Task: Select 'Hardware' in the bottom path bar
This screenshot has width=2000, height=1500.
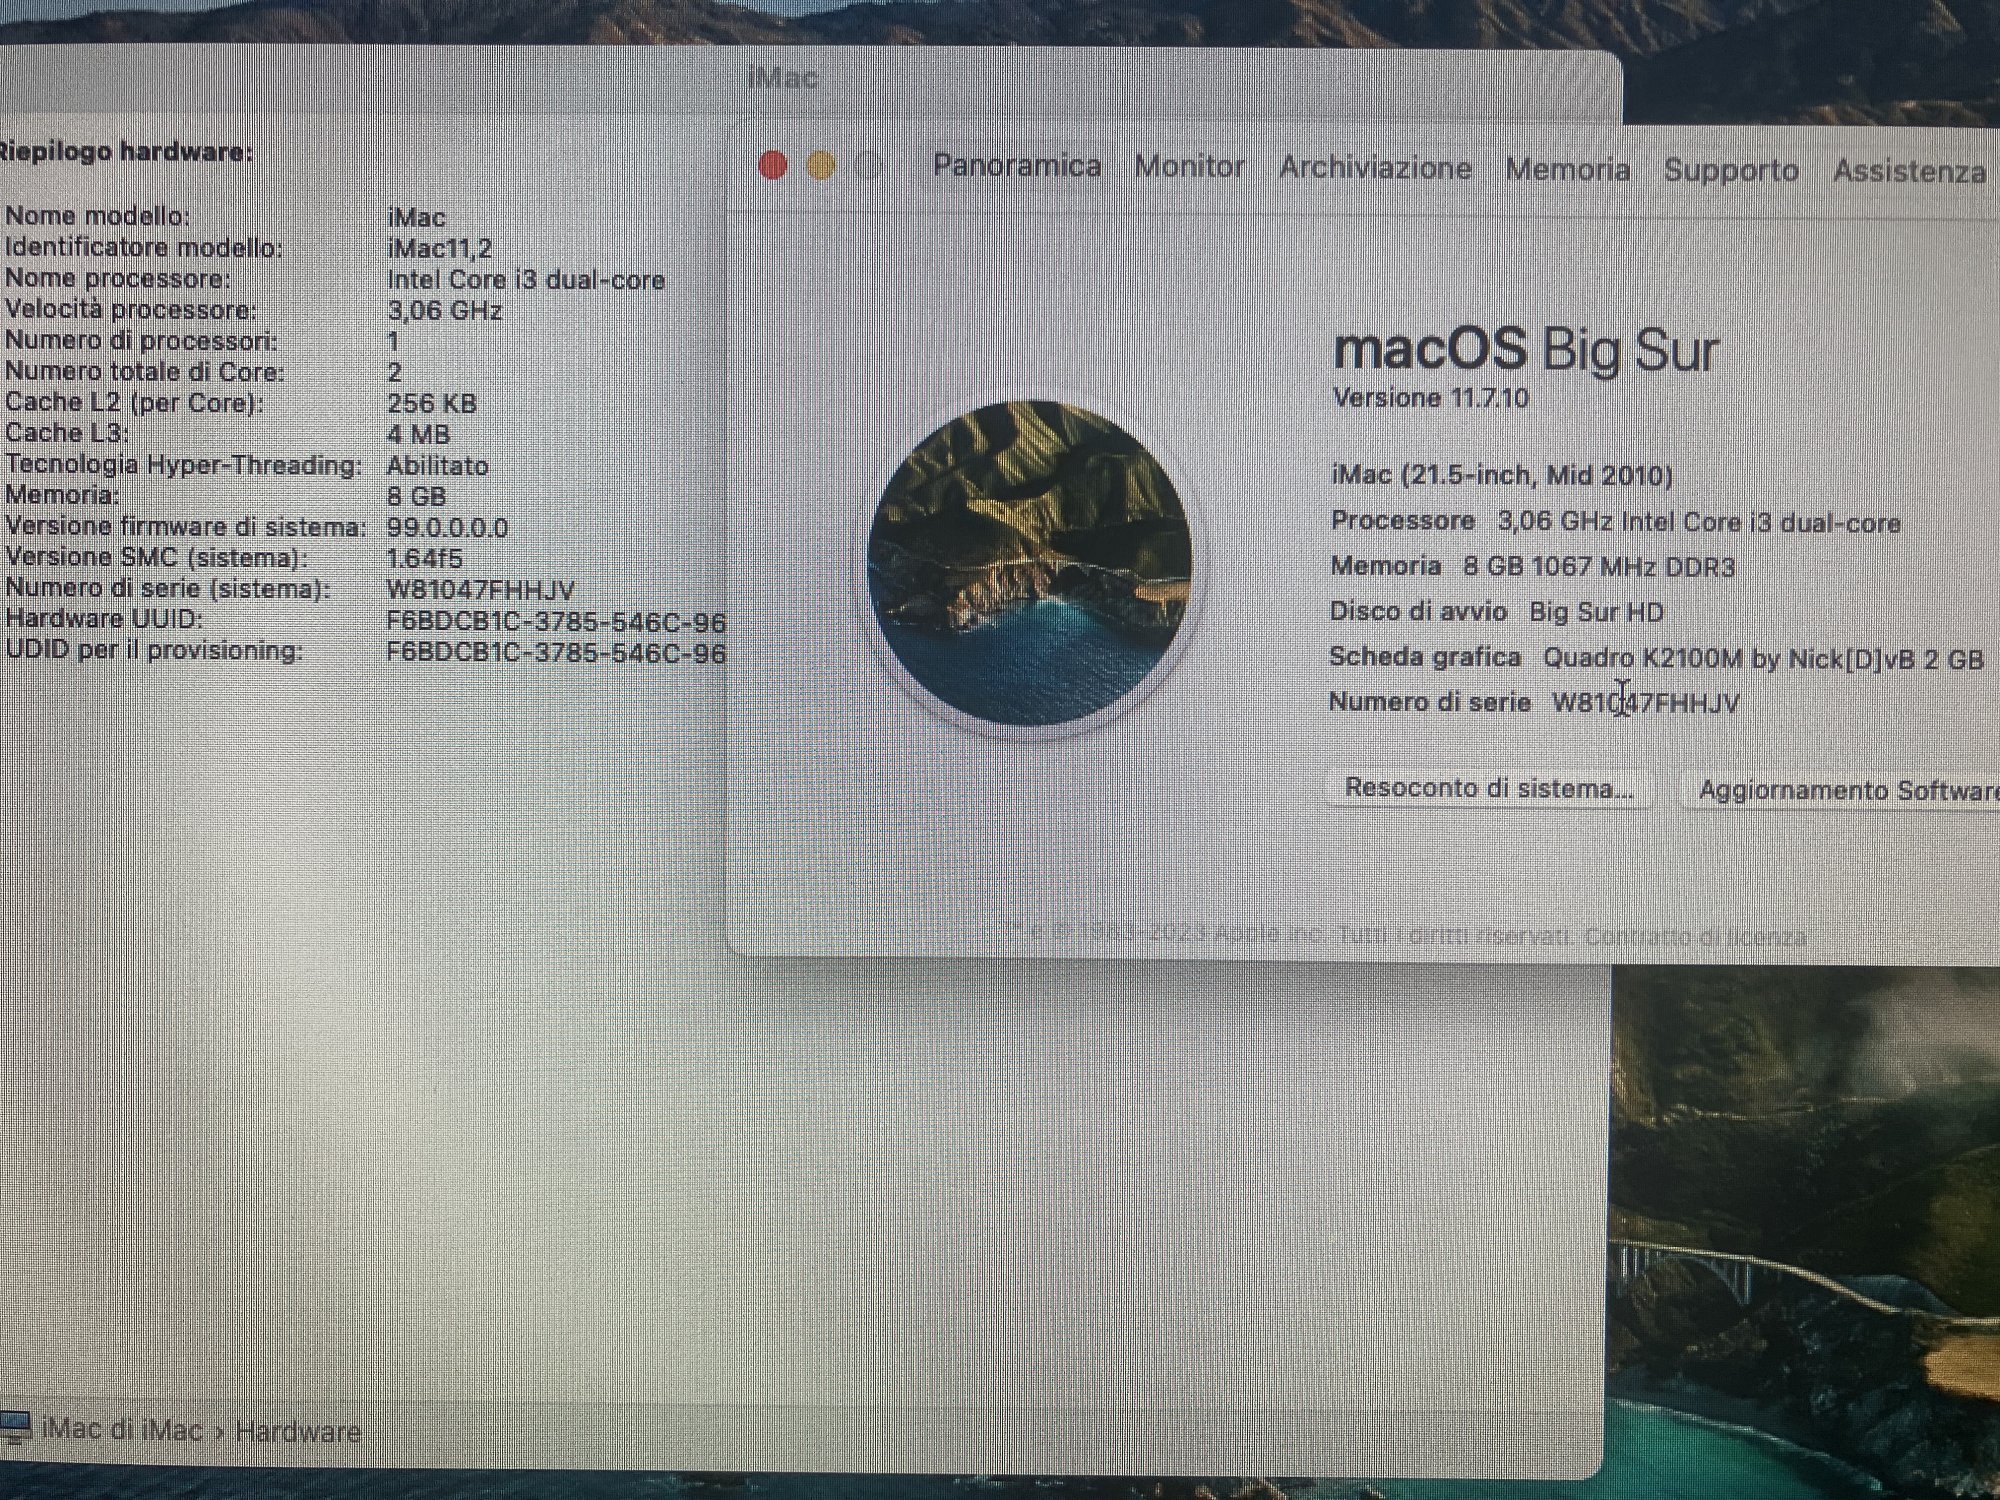Action: tap(298, 1432)
